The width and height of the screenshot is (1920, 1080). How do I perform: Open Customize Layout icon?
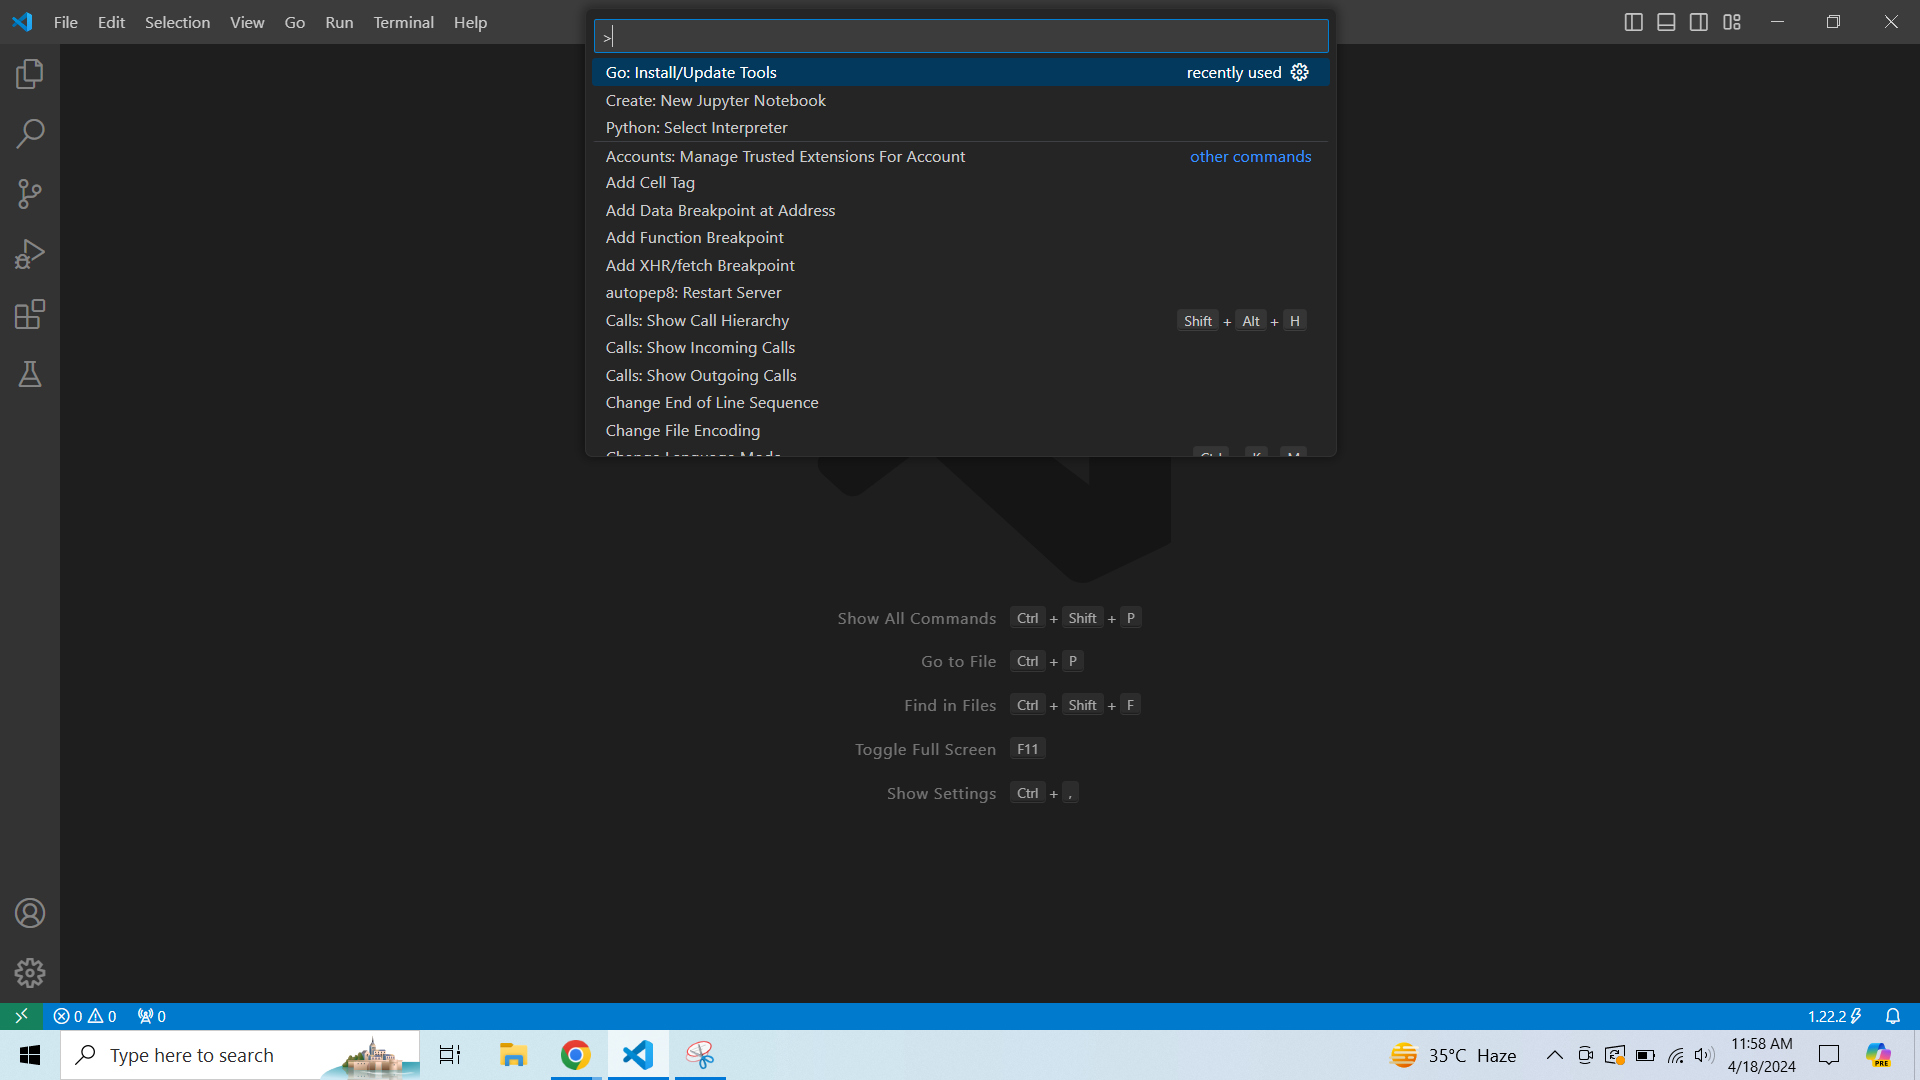click(1732, 22)
